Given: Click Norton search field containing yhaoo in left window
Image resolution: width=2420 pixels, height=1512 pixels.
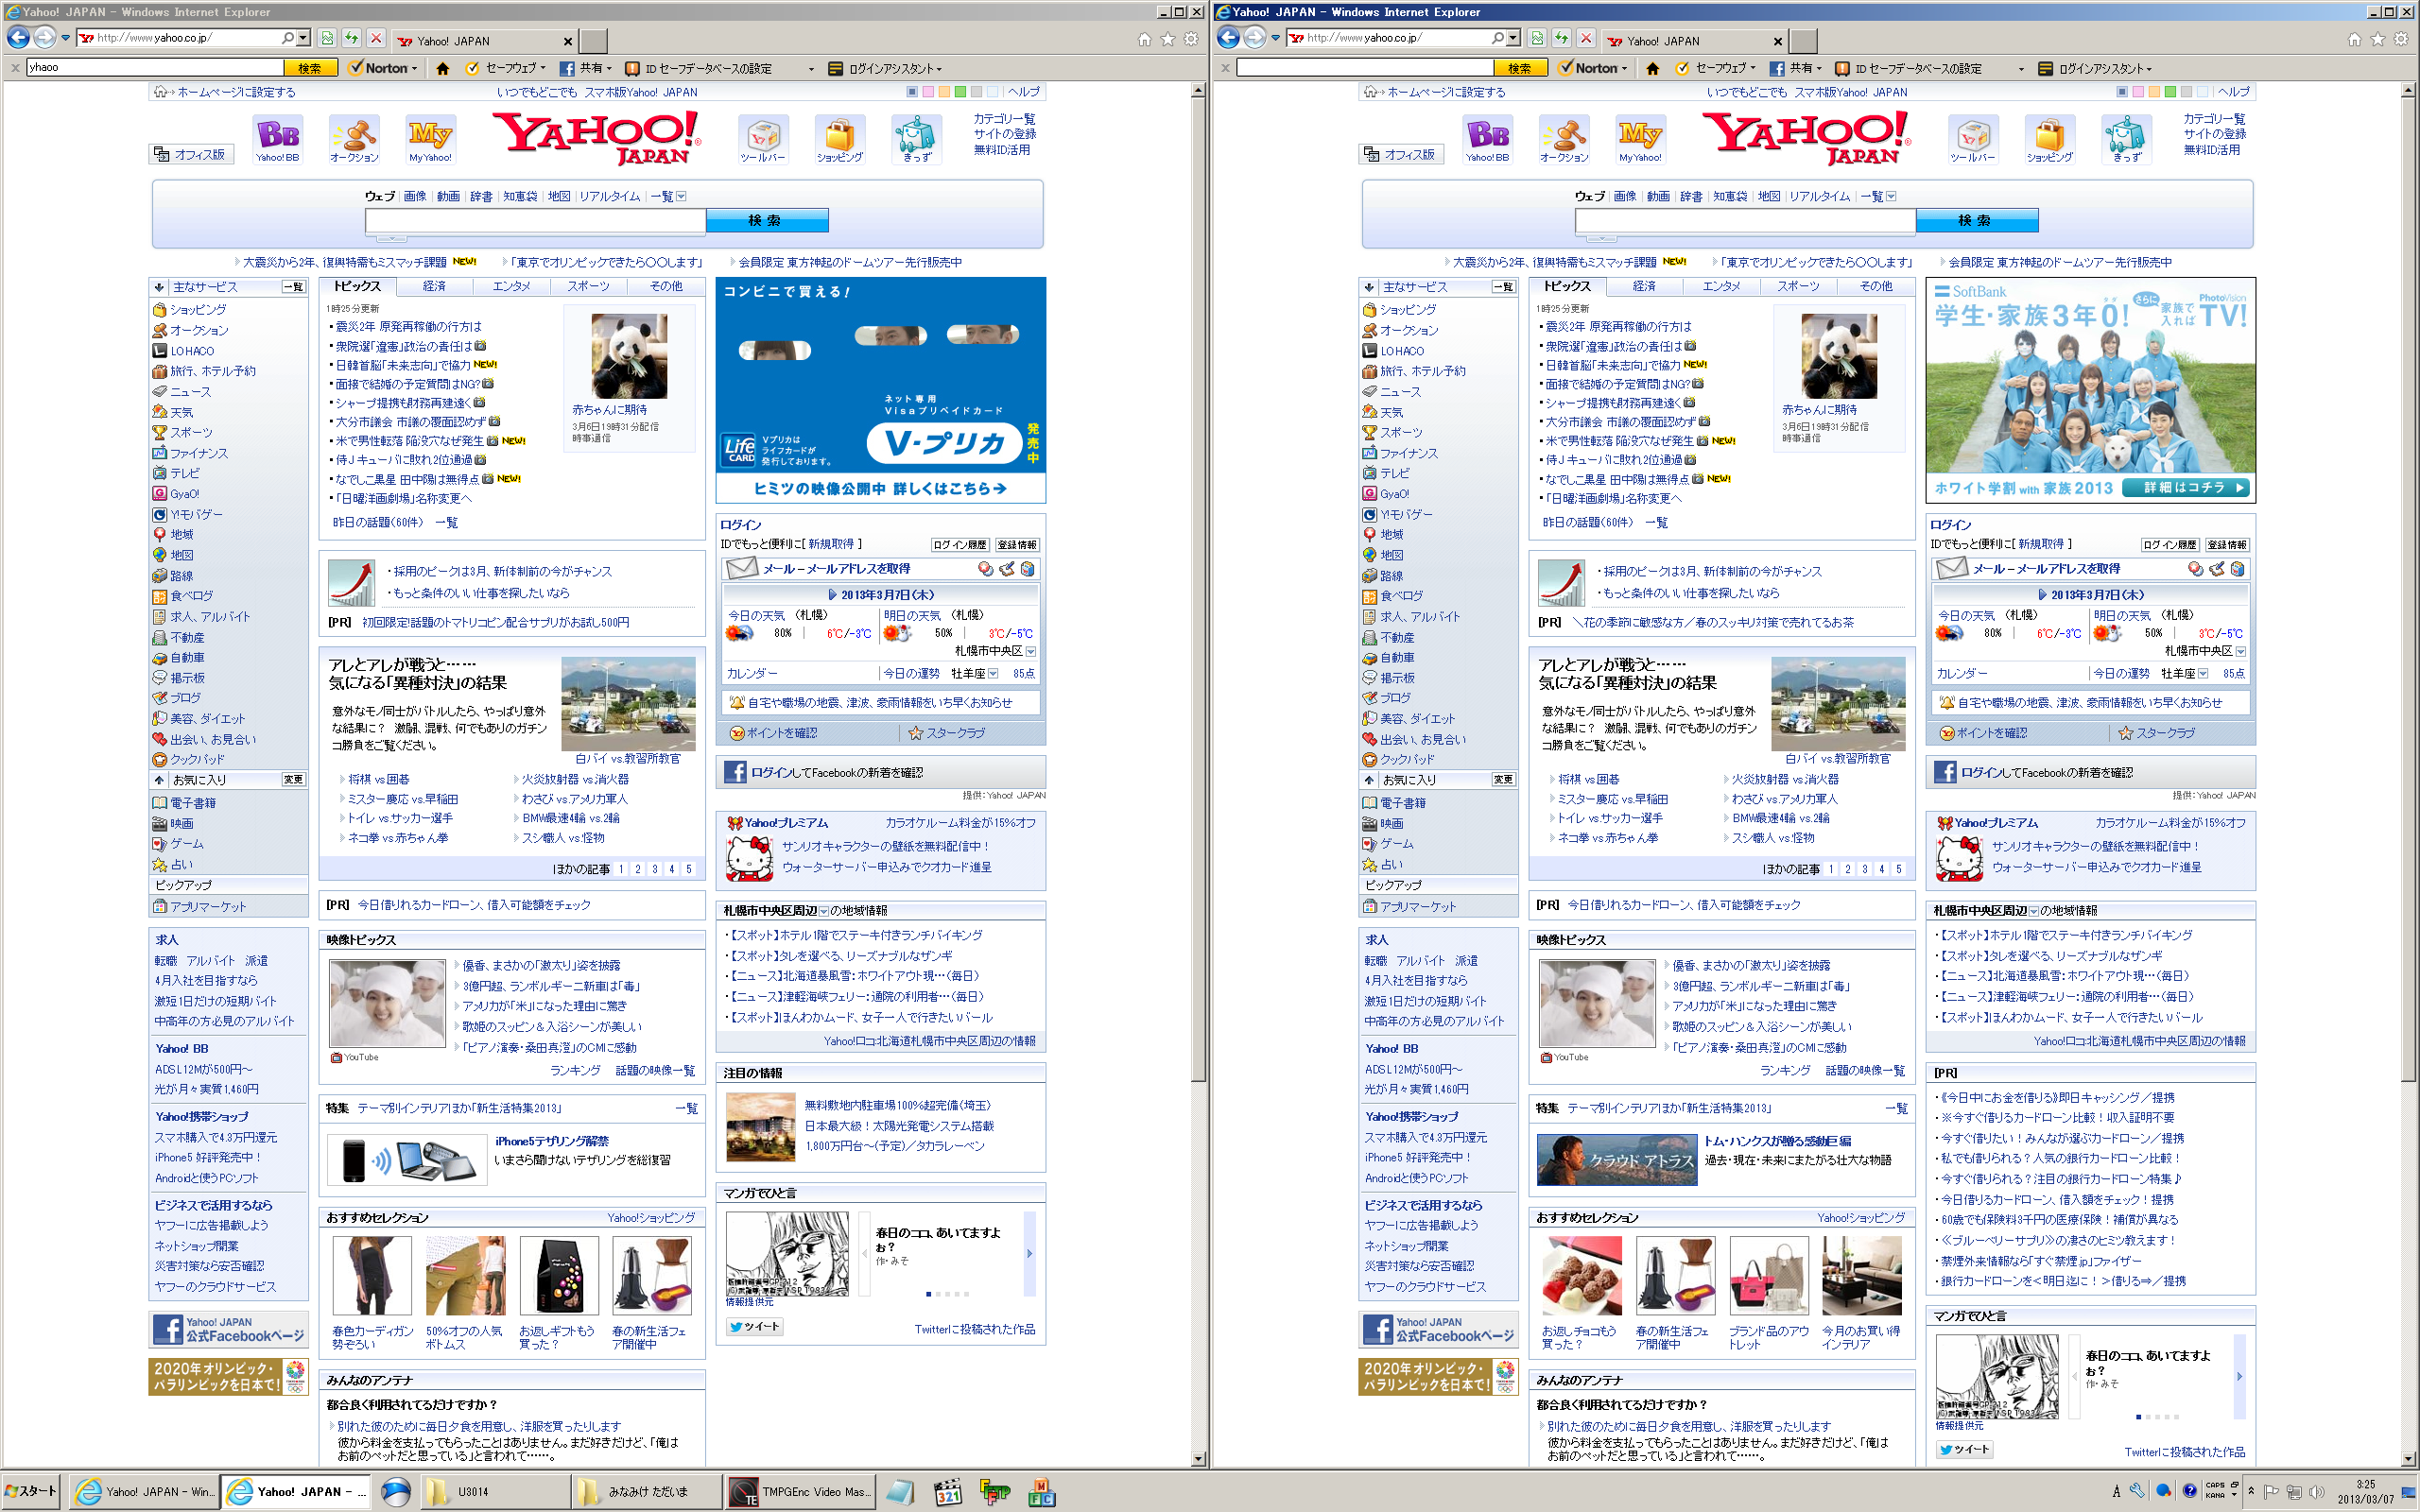Looking at the screenshot, I should point(155,68).
